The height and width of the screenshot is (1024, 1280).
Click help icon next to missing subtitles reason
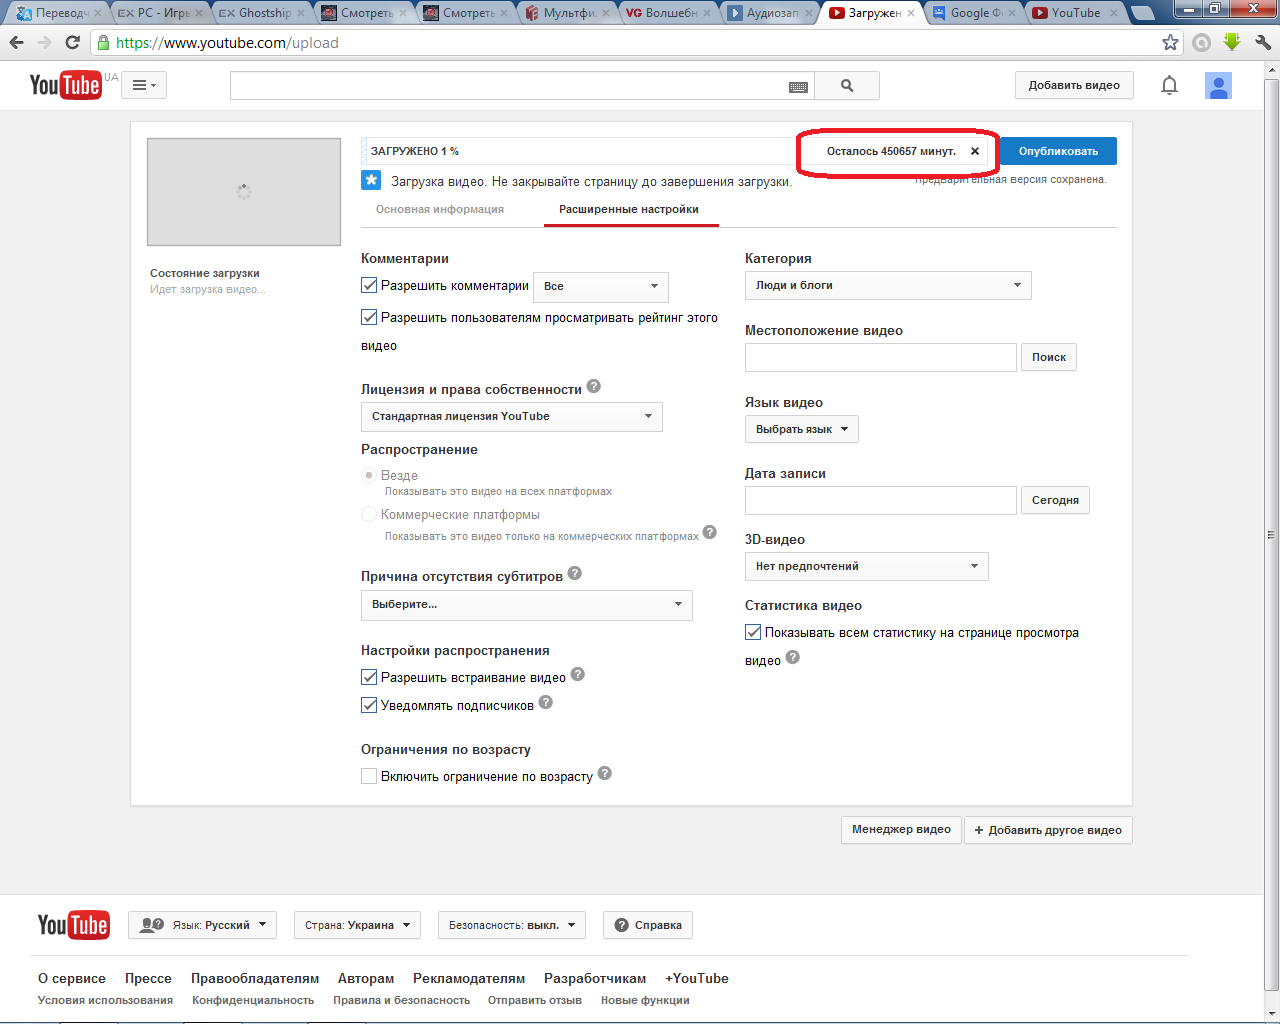tap(575, 574)
